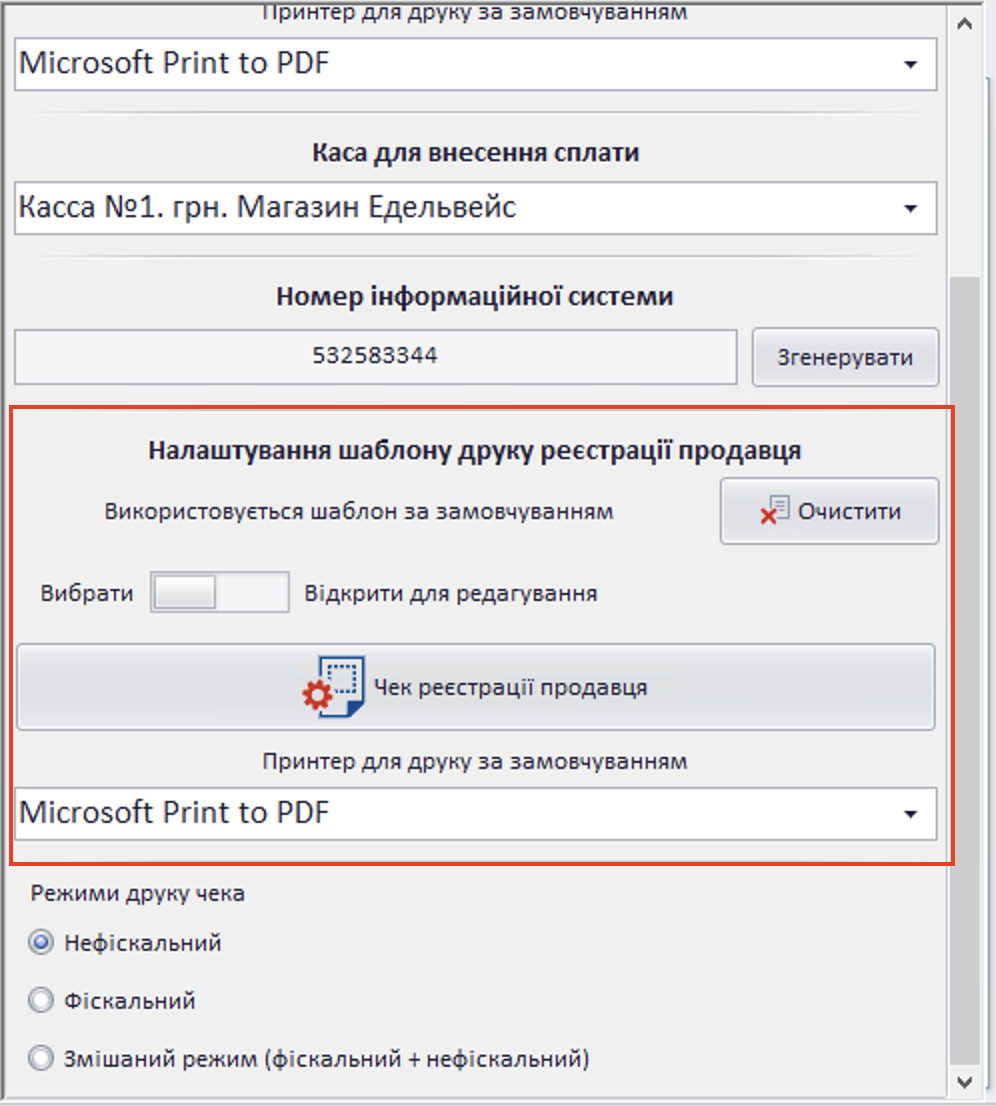996x1106 pixels.
Task: Select the Фіскальний radio button
Action: point(41,1000)
